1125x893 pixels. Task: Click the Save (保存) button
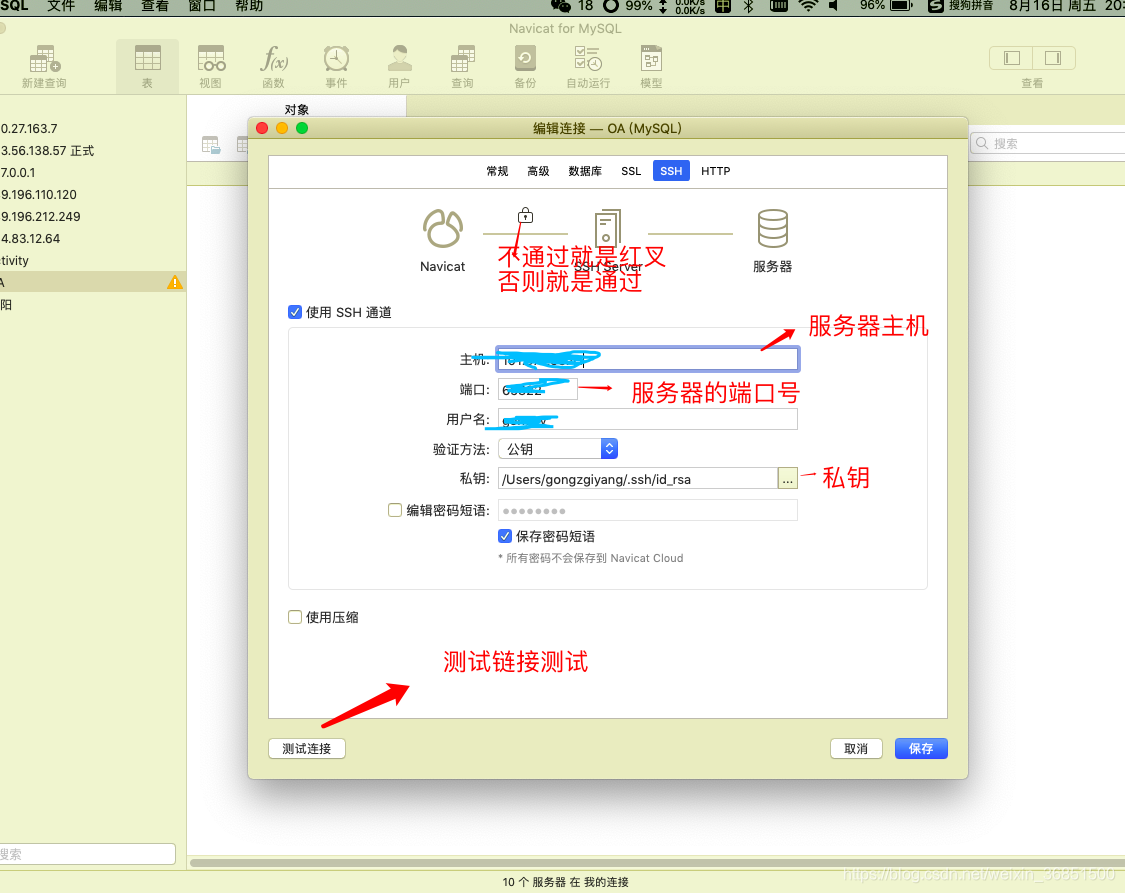[x=921, y=748]
